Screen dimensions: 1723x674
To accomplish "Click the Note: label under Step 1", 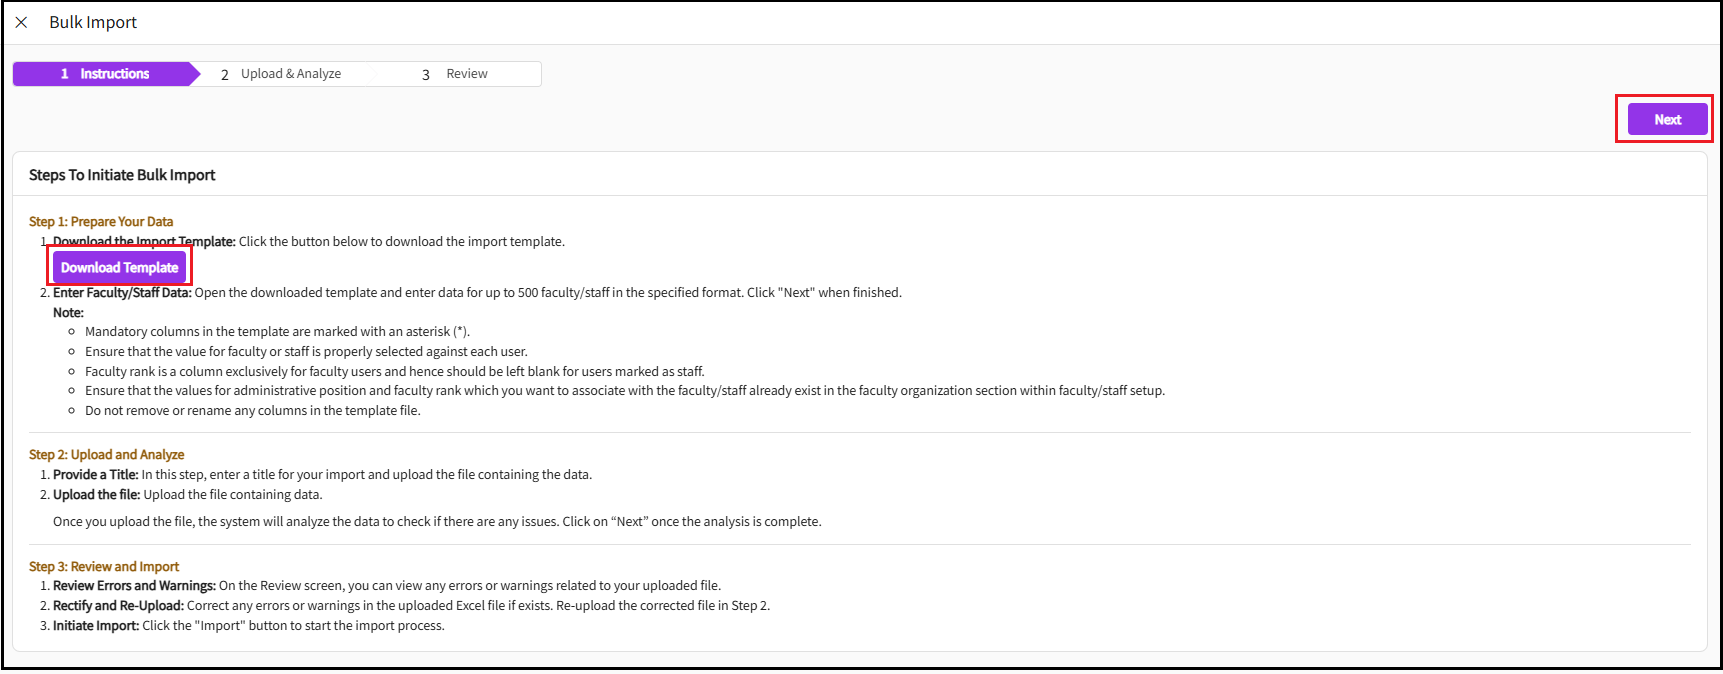I will (68, 313).
